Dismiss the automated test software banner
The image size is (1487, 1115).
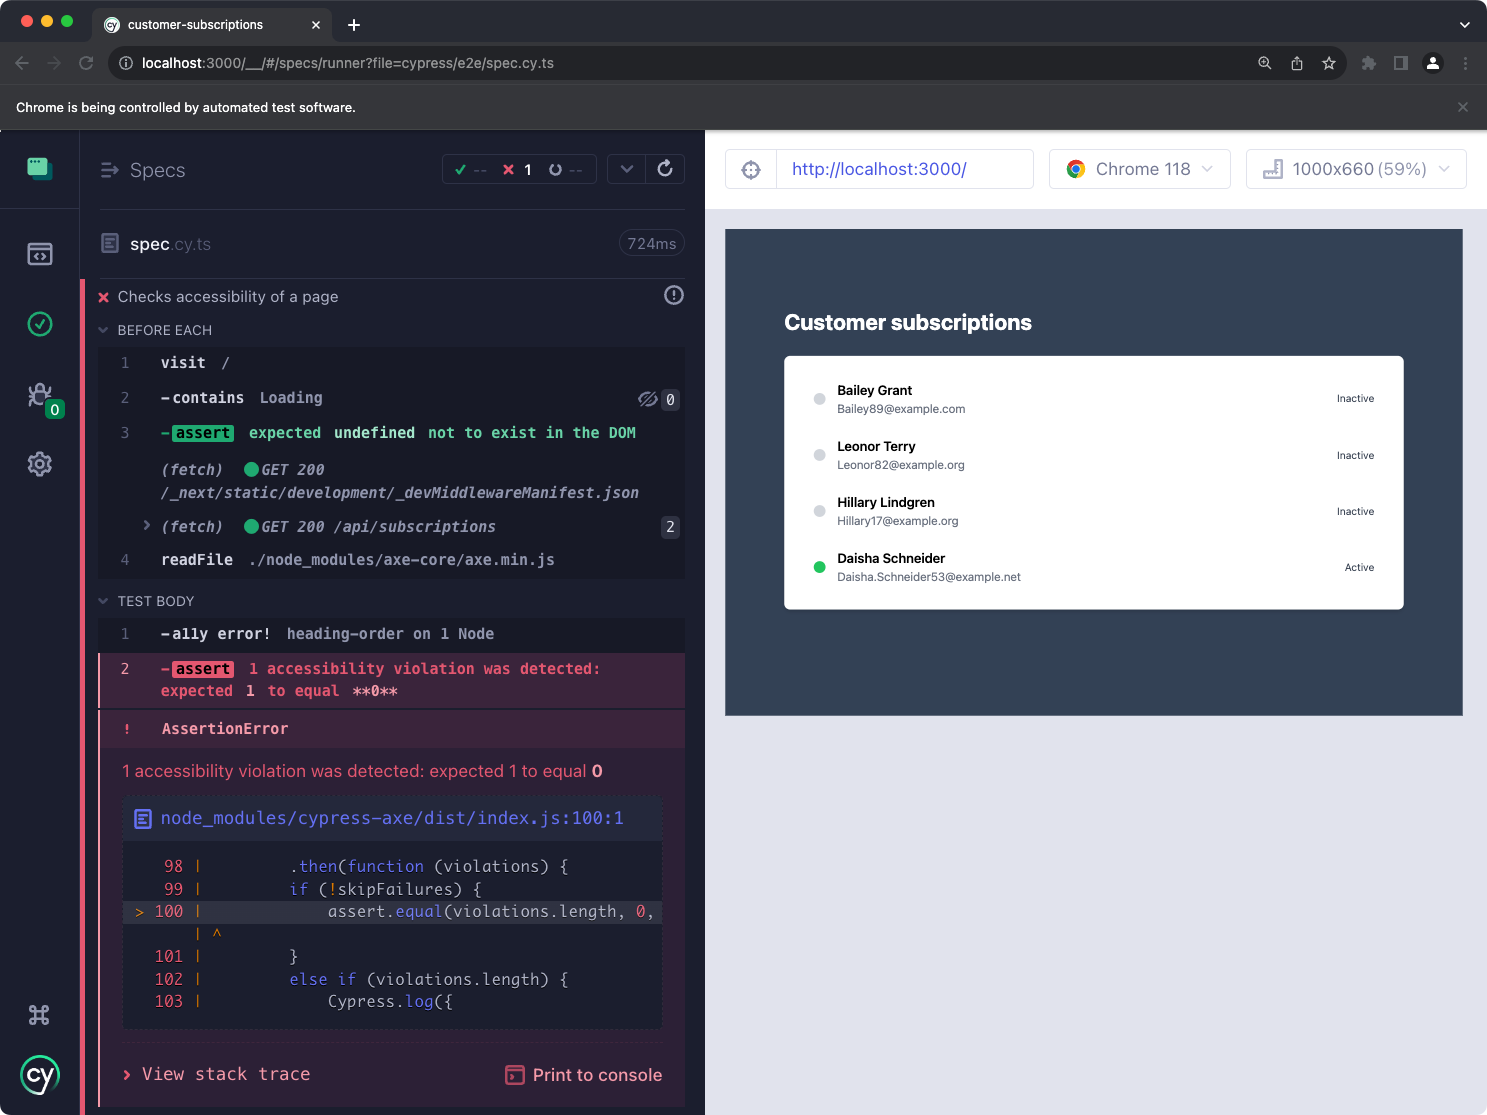point(1463,107)
